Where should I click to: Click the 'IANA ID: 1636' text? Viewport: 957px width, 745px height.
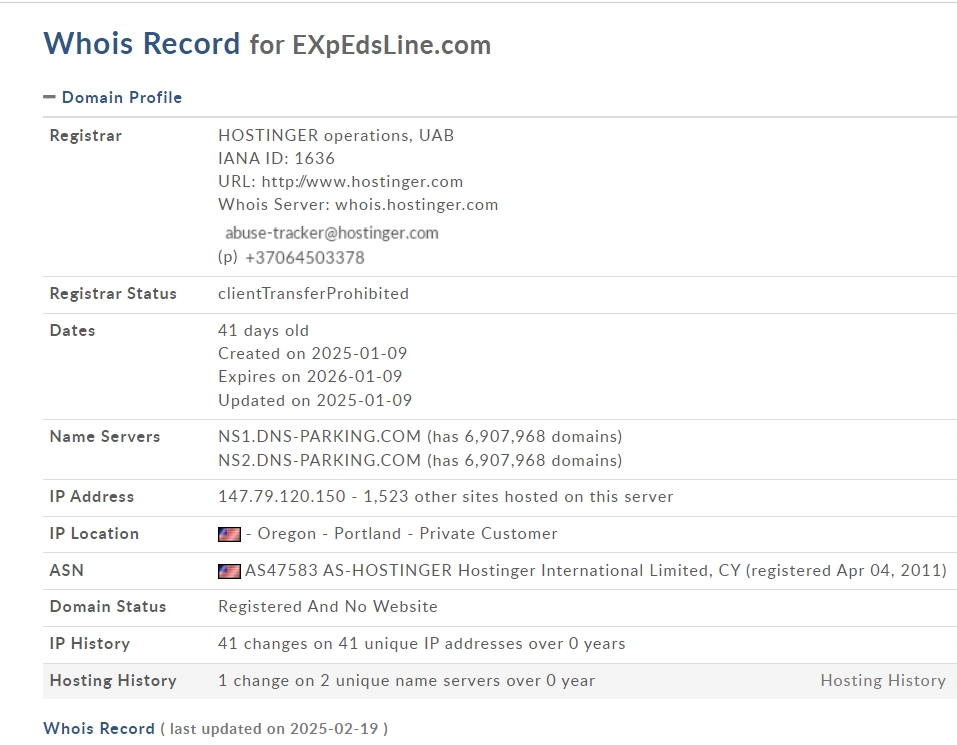276,159
